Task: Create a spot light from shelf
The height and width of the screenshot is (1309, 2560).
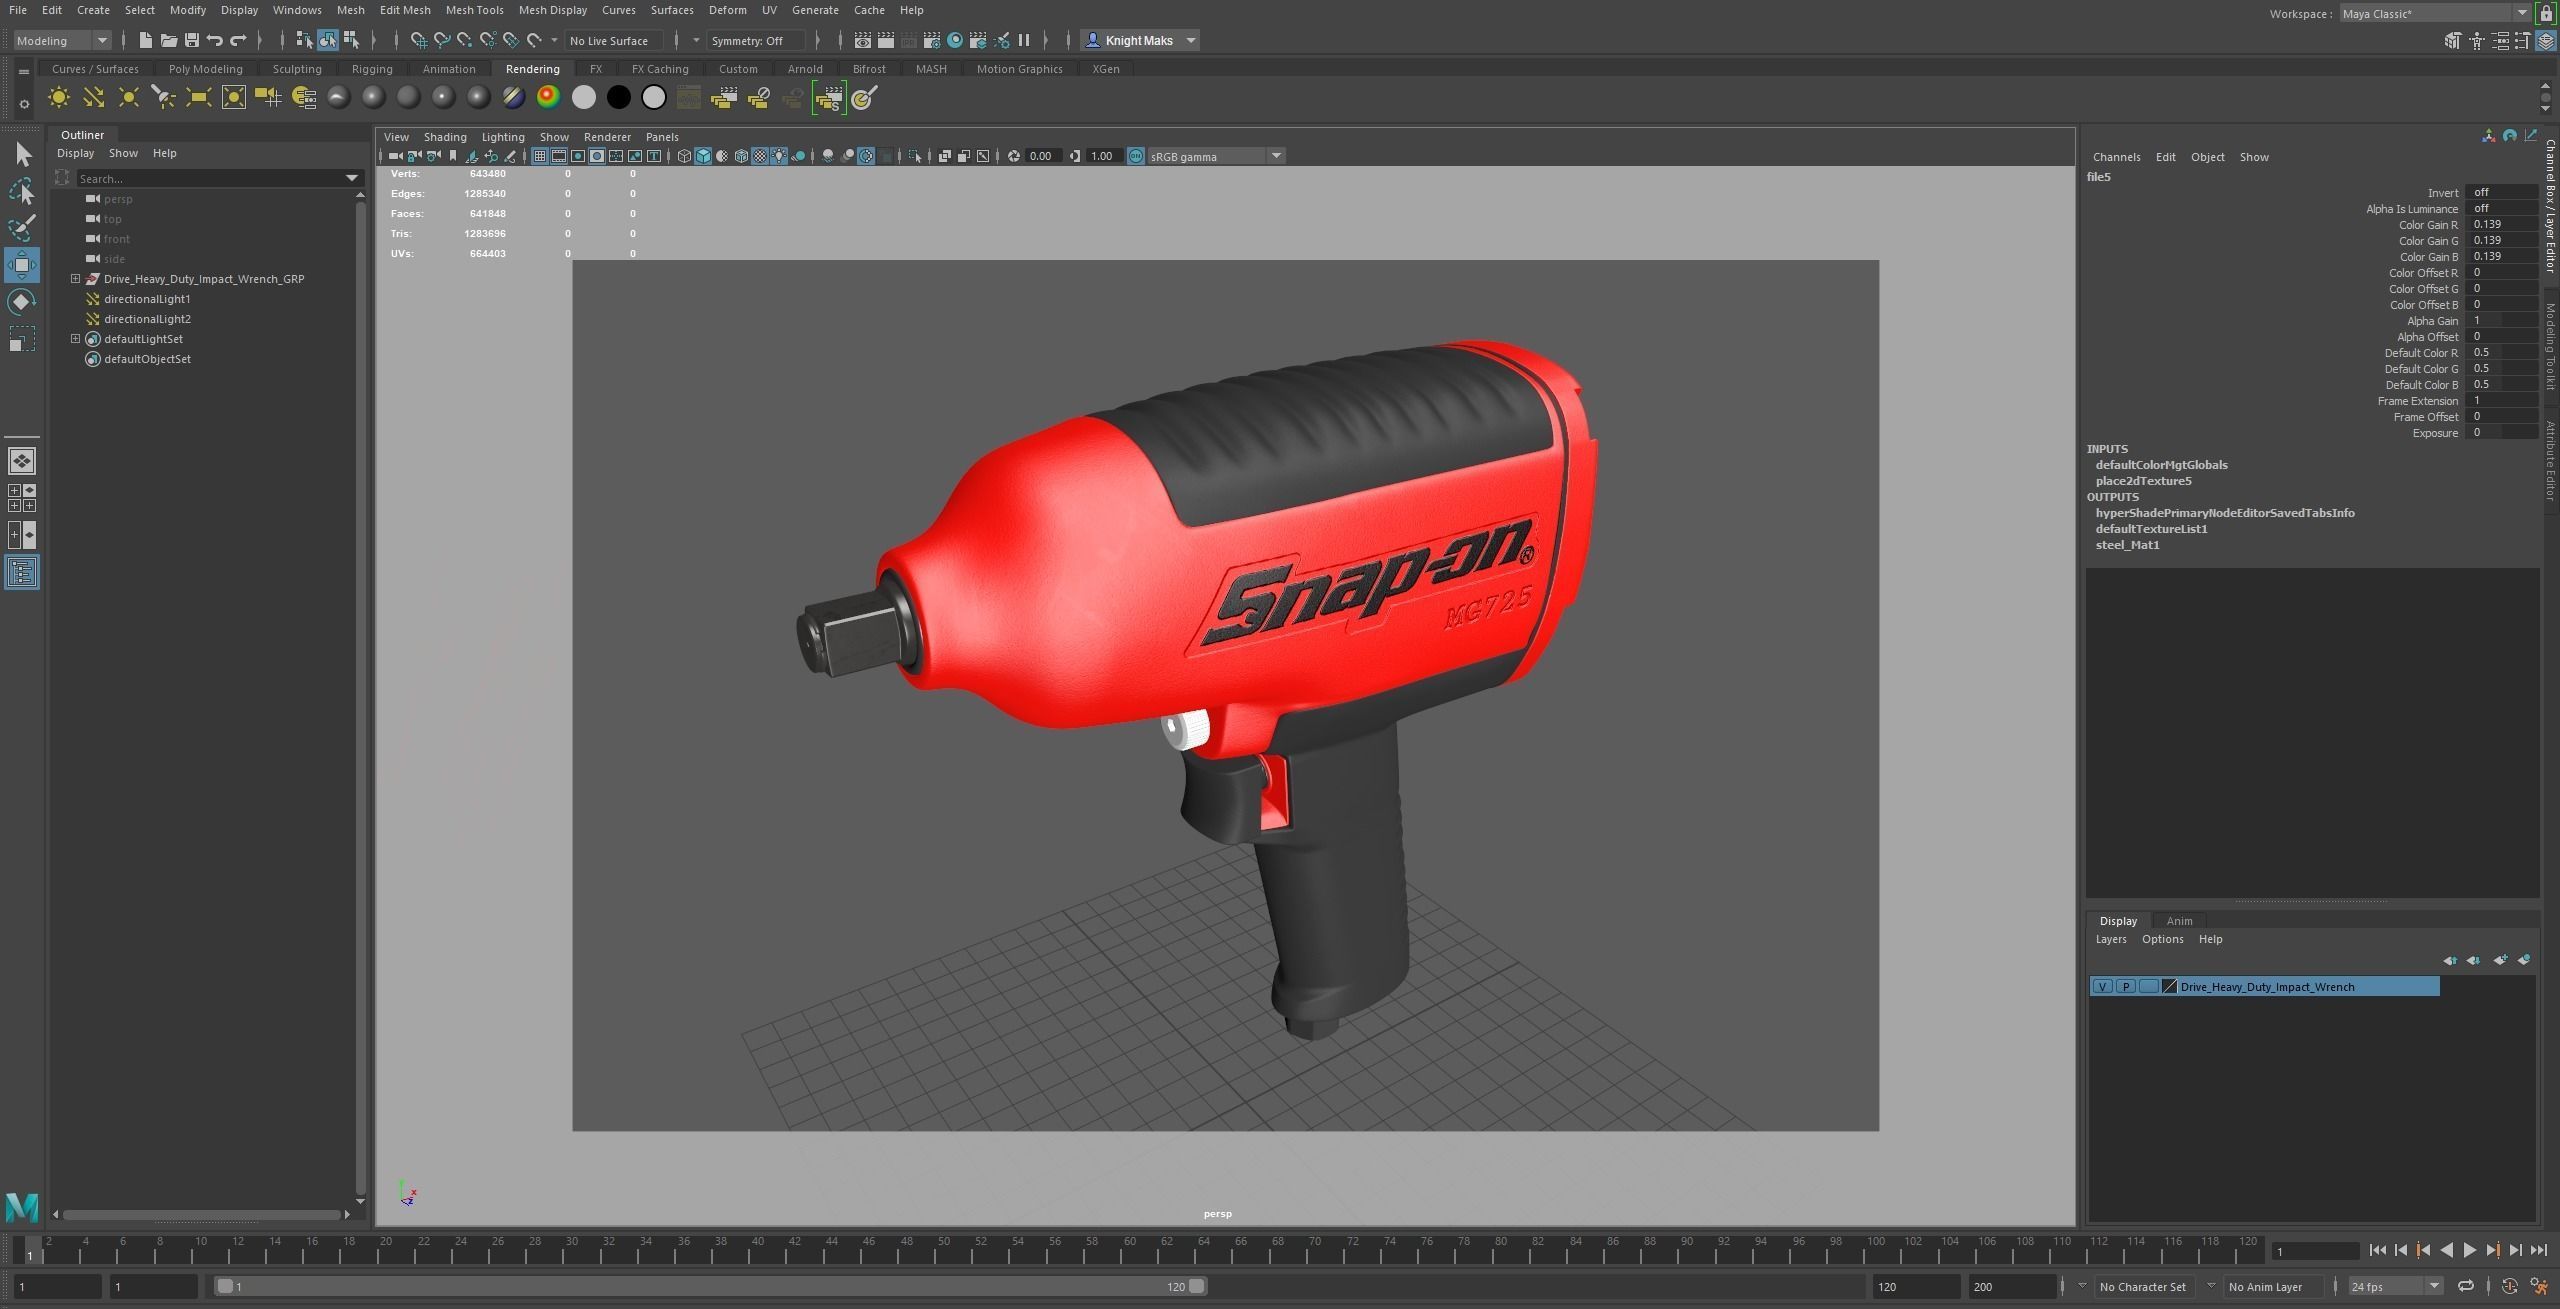Action: tap(164, 97)
